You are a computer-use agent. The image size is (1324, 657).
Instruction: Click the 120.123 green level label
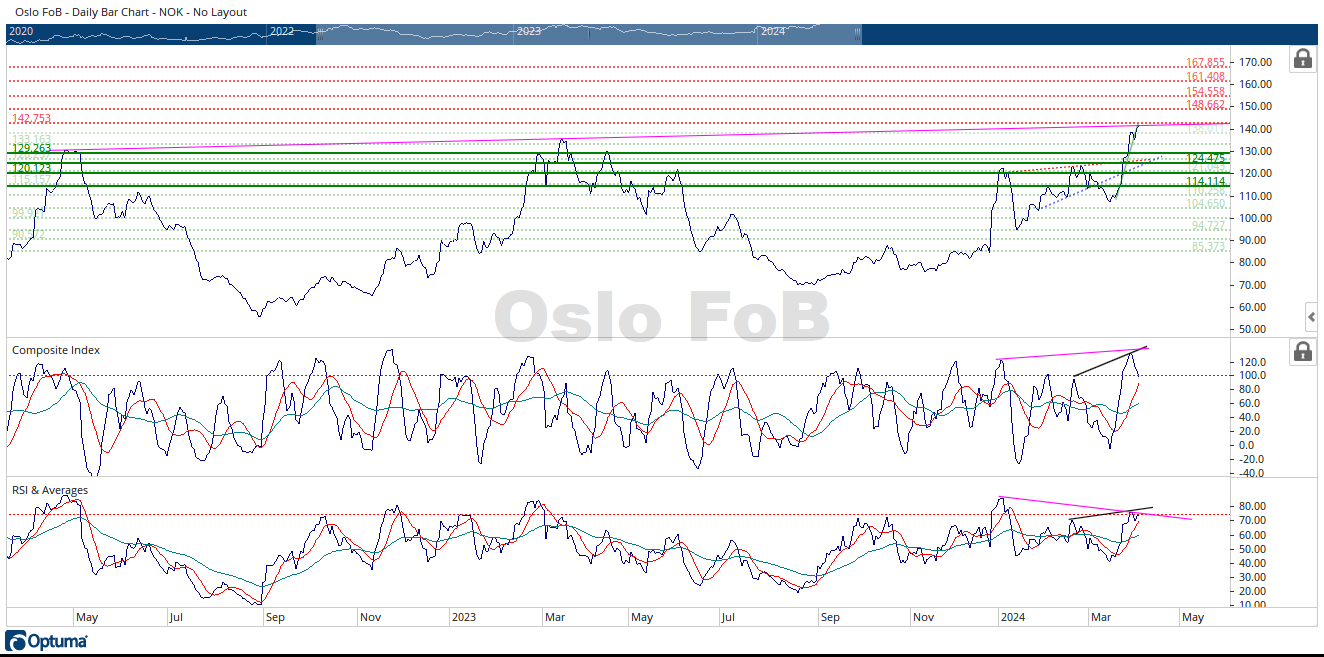tap(31, 169)
